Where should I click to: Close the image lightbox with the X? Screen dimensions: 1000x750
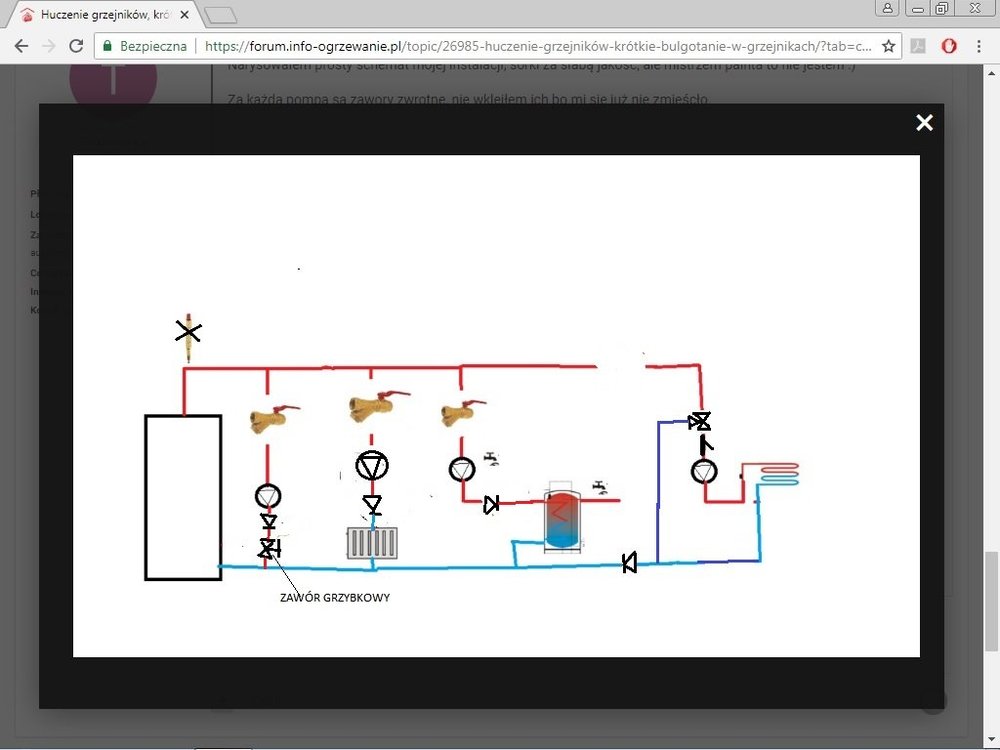pyautogui.click(x=924, y=122)
